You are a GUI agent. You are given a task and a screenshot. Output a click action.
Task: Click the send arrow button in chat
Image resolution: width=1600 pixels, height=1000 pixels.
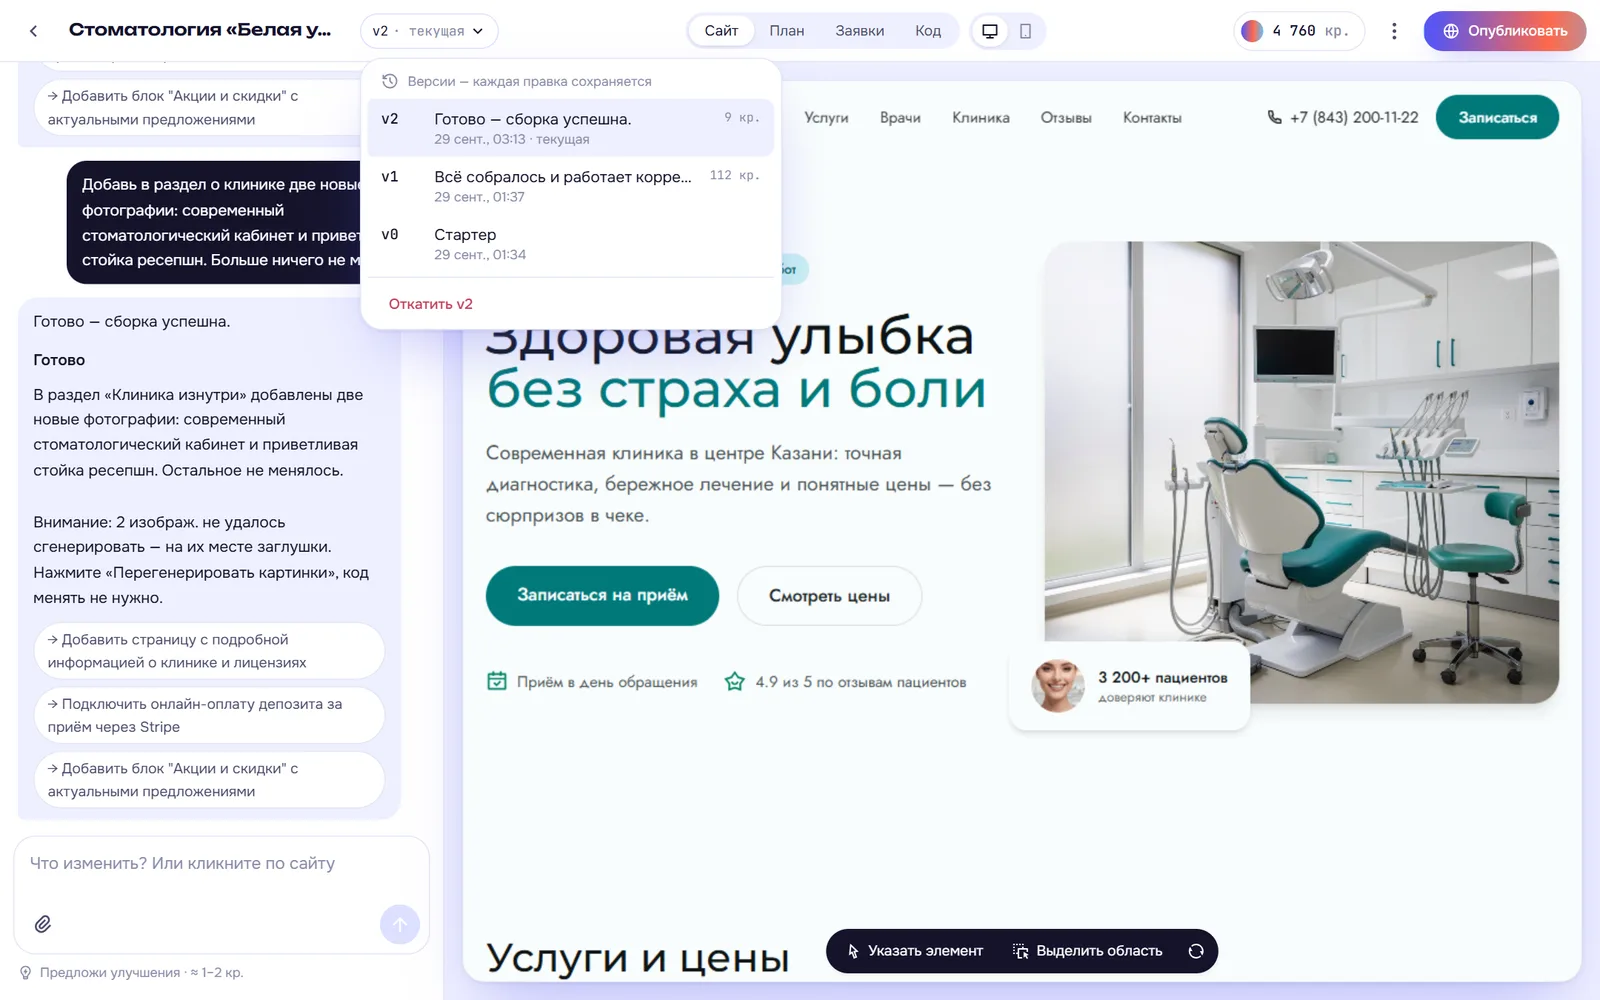tap(400, 924)
